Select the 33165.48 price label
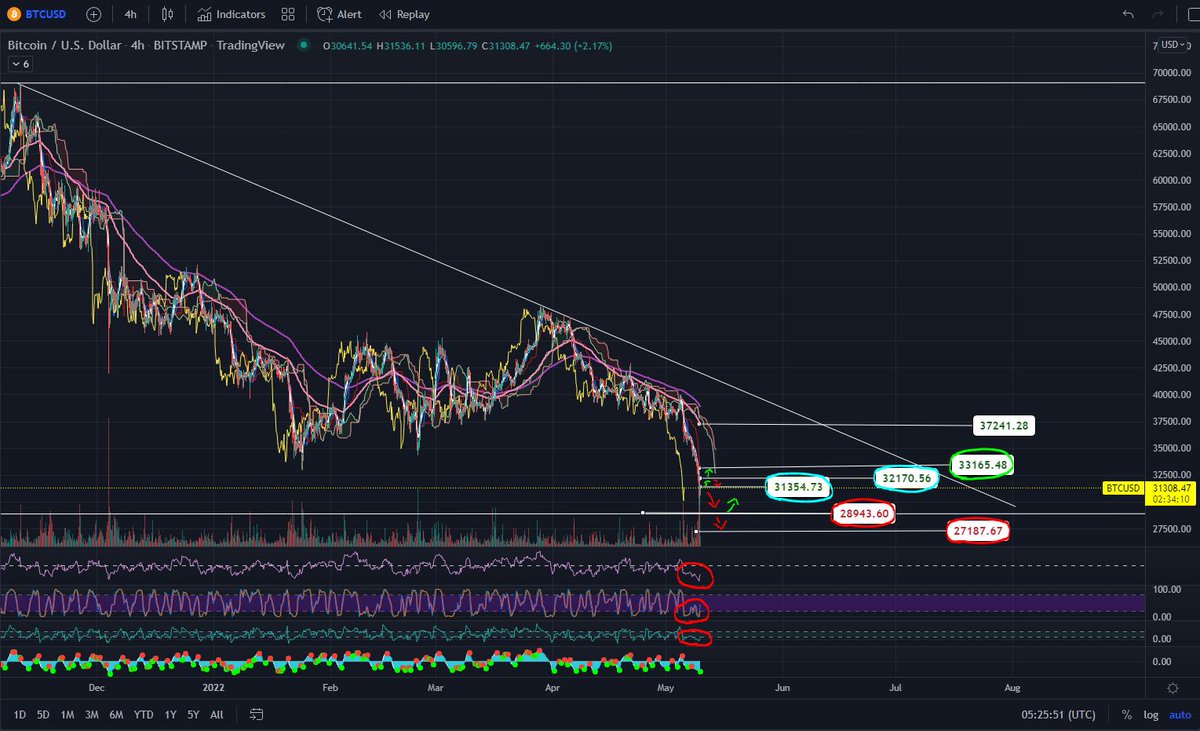 click(x=981, y=465)
